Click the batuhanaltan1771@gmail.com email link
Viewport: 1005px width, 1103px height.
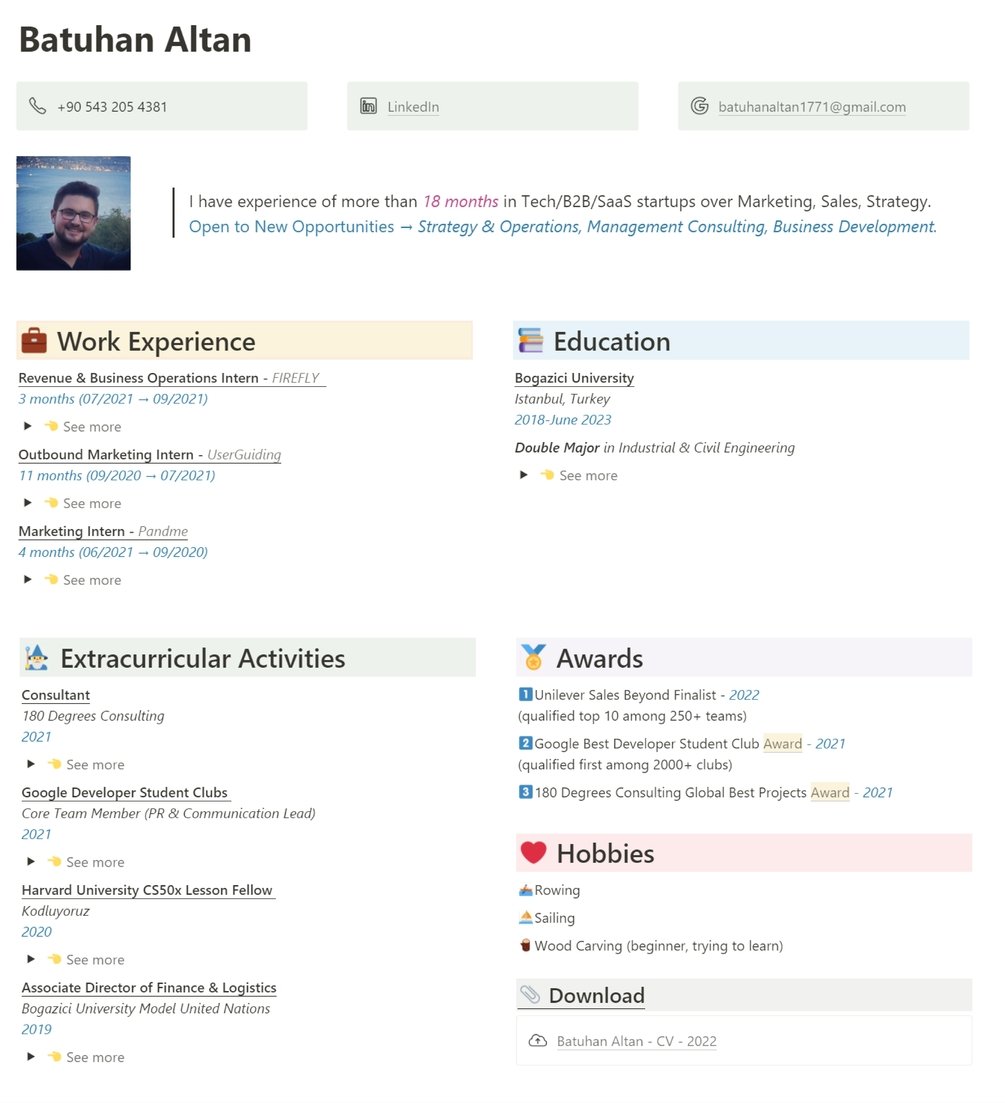click(x=812, y=107)
